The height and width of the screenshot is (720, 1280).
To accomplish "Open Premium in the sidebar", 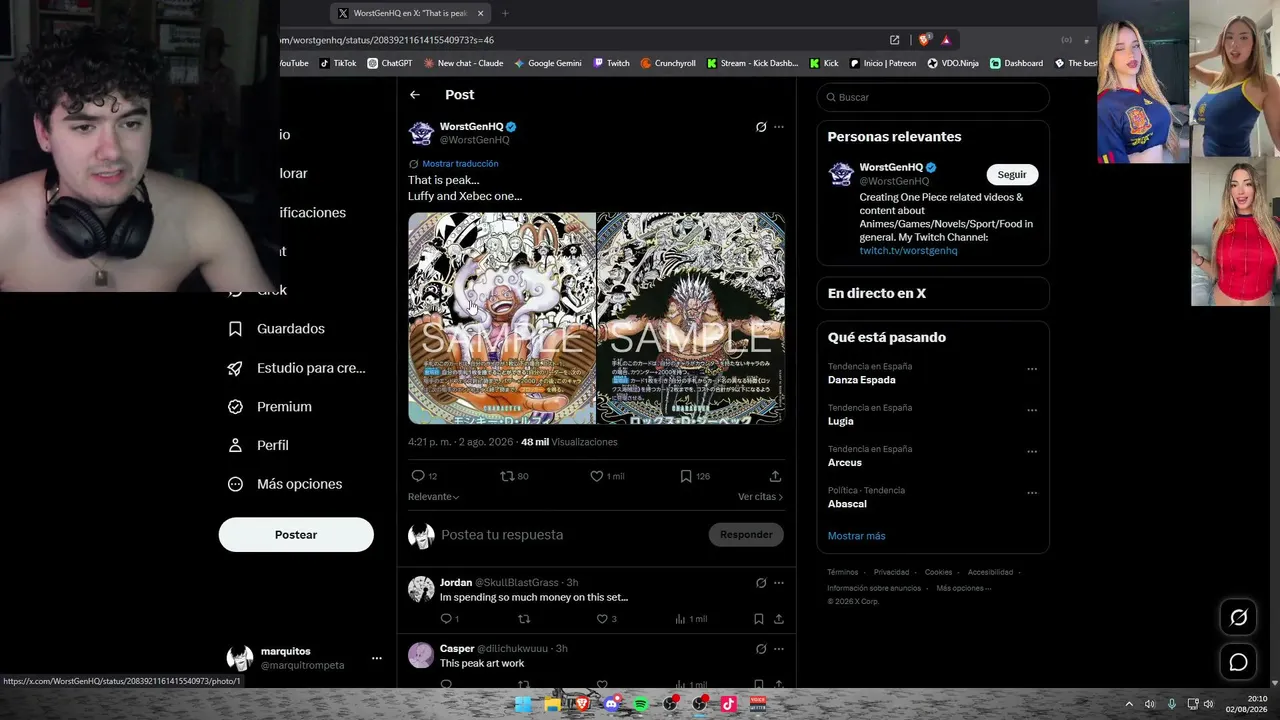I will pos(269,407).
